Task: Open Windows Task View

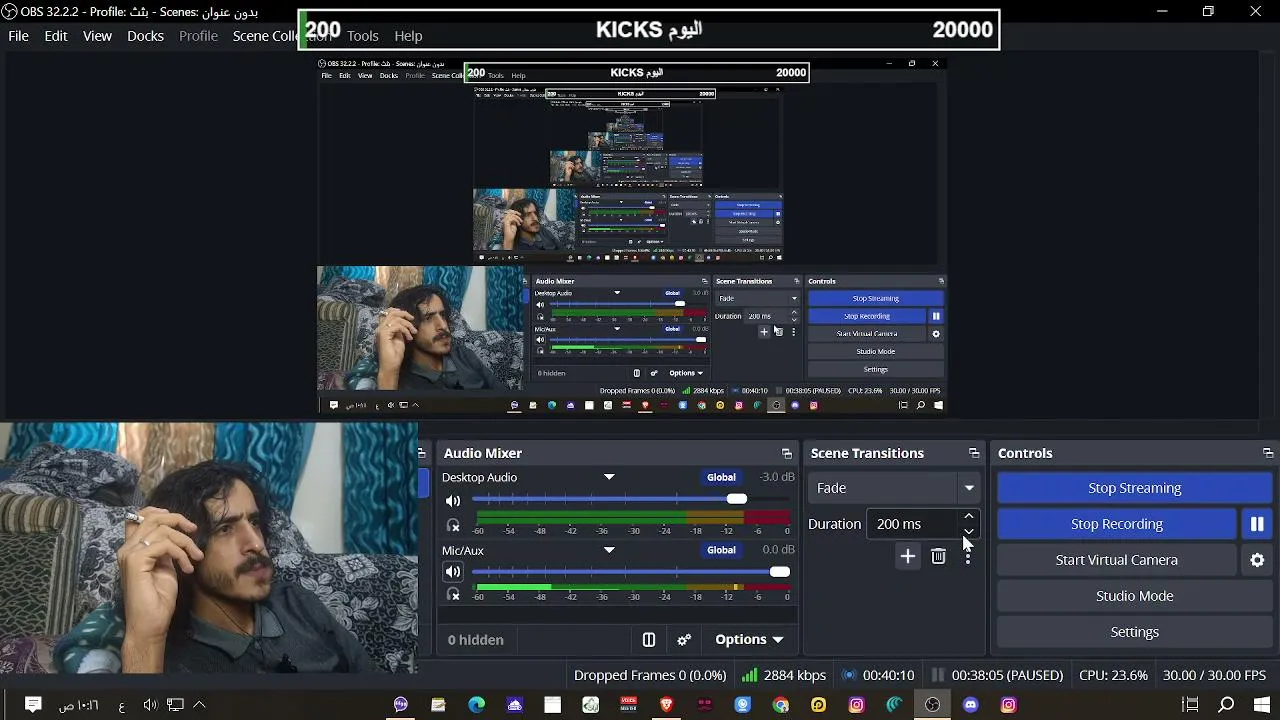Action: (x=1190, y=705)
